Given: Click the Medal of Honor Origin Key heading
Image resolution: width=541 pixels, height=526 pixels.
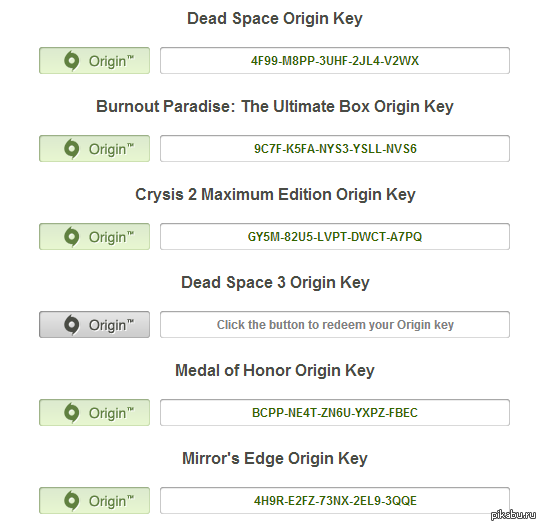Looking at the screenshot, I should [275, 371].
